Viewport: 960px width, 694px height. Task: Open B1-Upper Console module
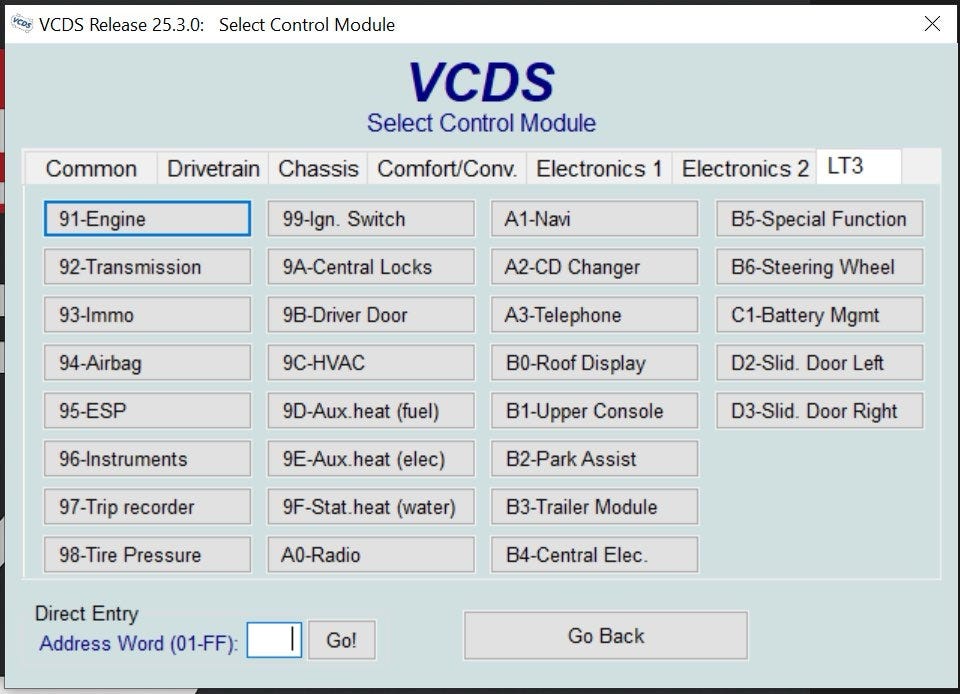[594, 411]
